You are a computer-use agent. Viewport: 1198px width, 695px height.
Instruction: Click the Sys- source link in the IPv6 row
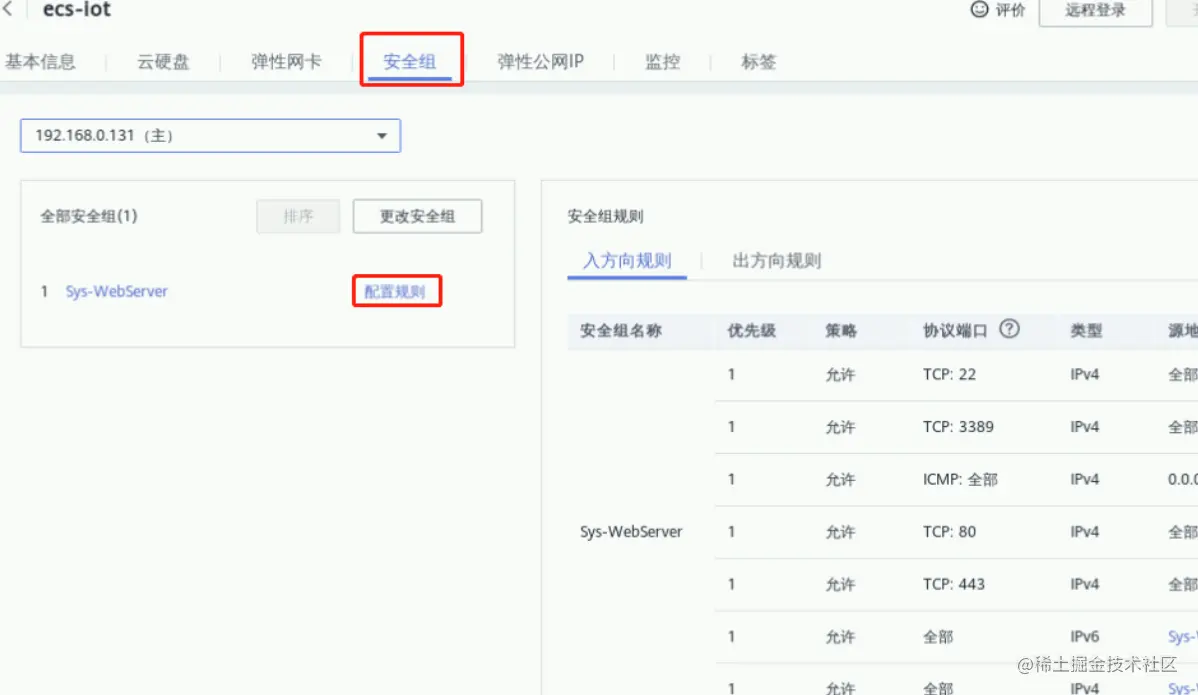click(x=1183, y=637)
